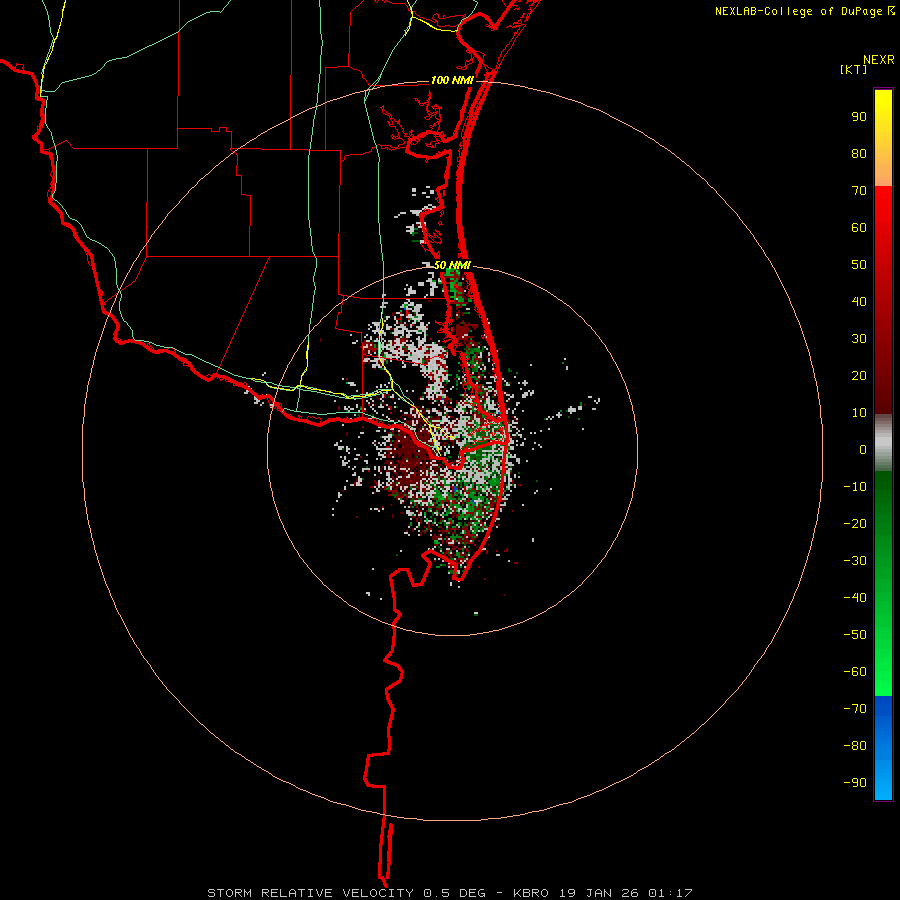Click the 100 NMI range ring label
This screenshot has width=900, height=900.
click(x=452, y=80)
